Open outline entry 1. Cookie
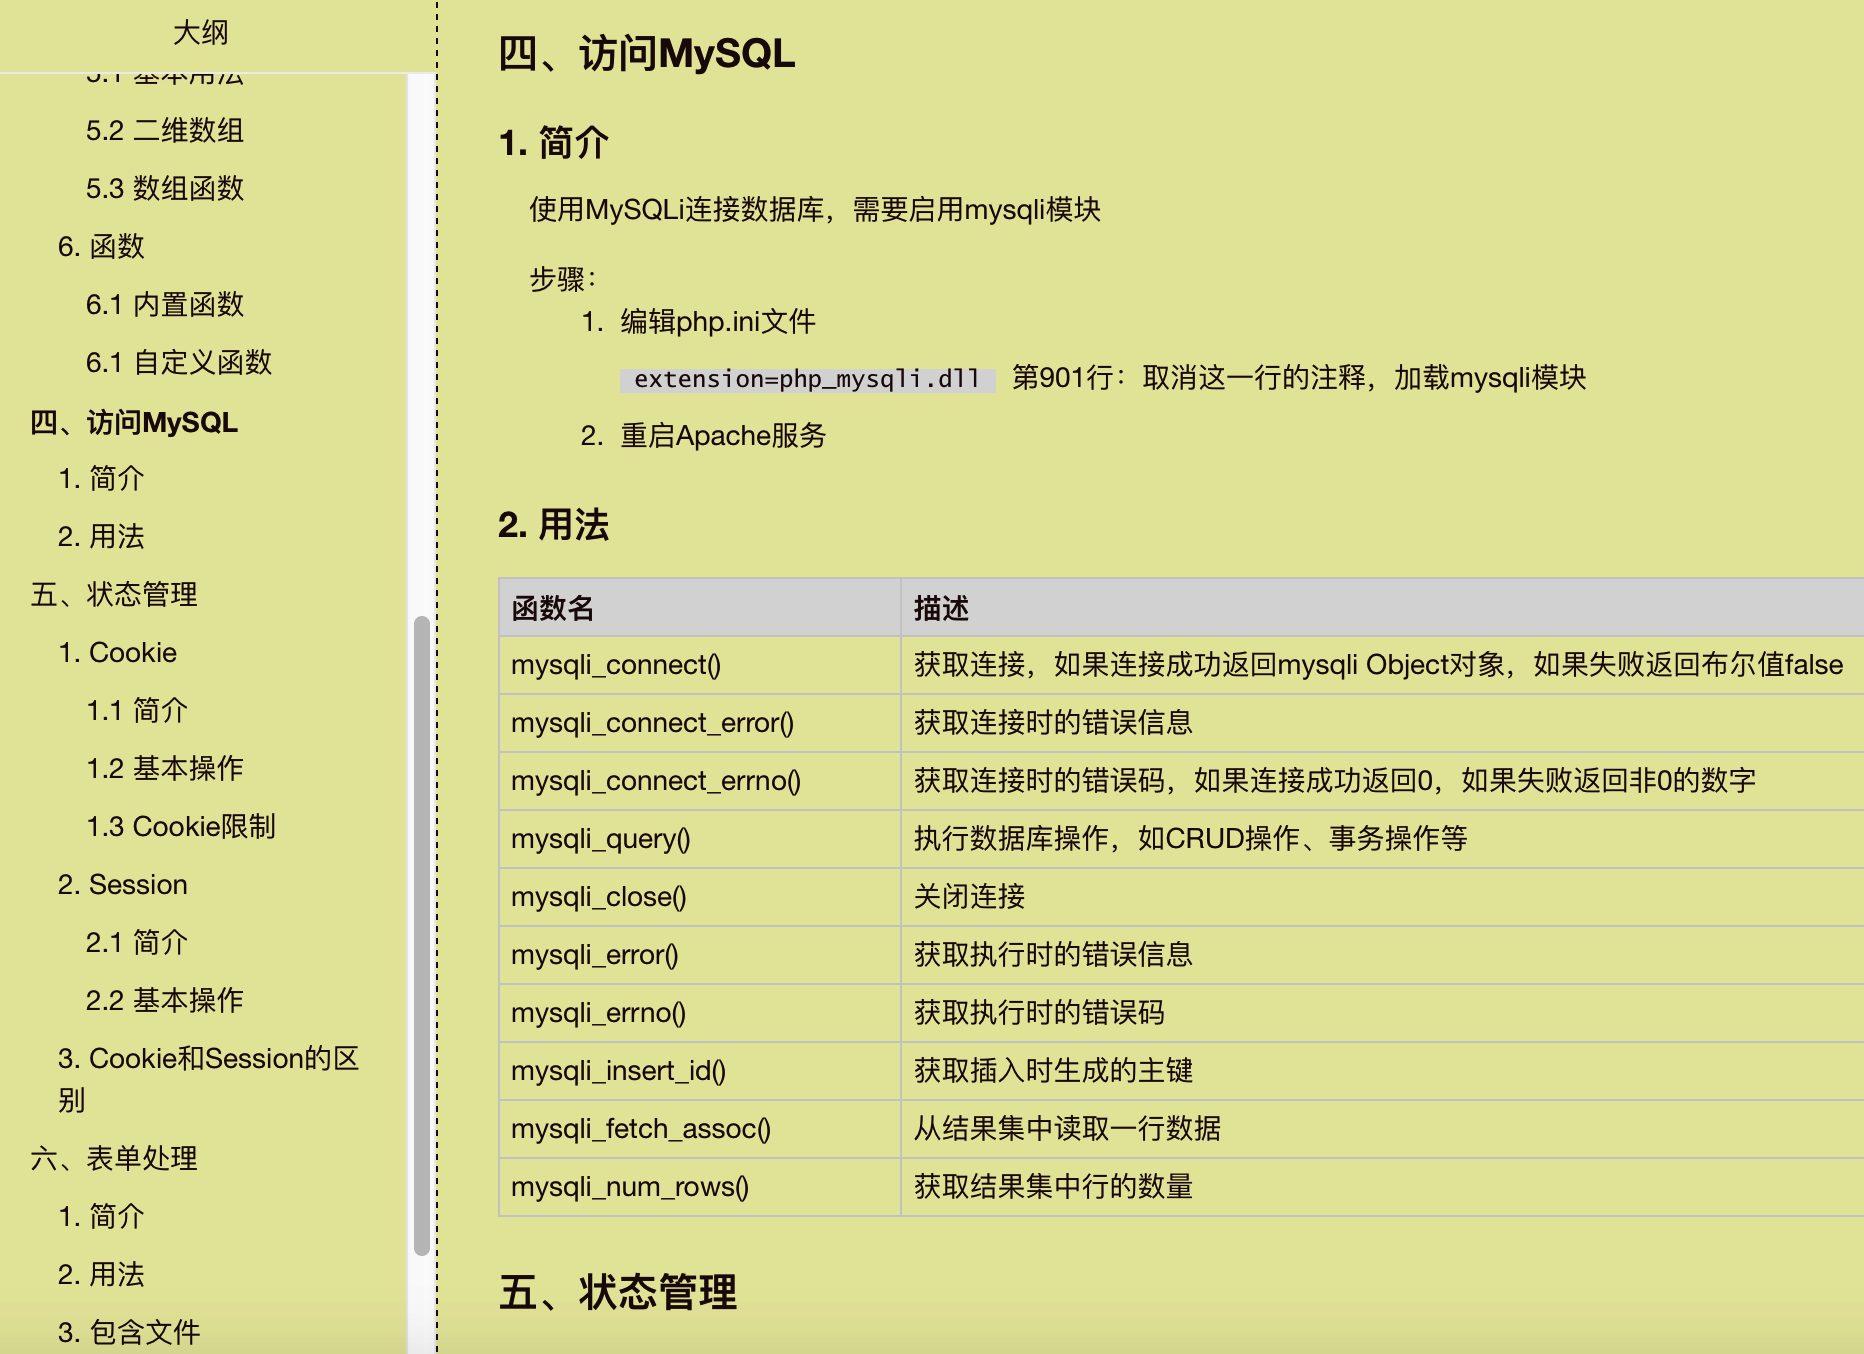 coord(117,652)
